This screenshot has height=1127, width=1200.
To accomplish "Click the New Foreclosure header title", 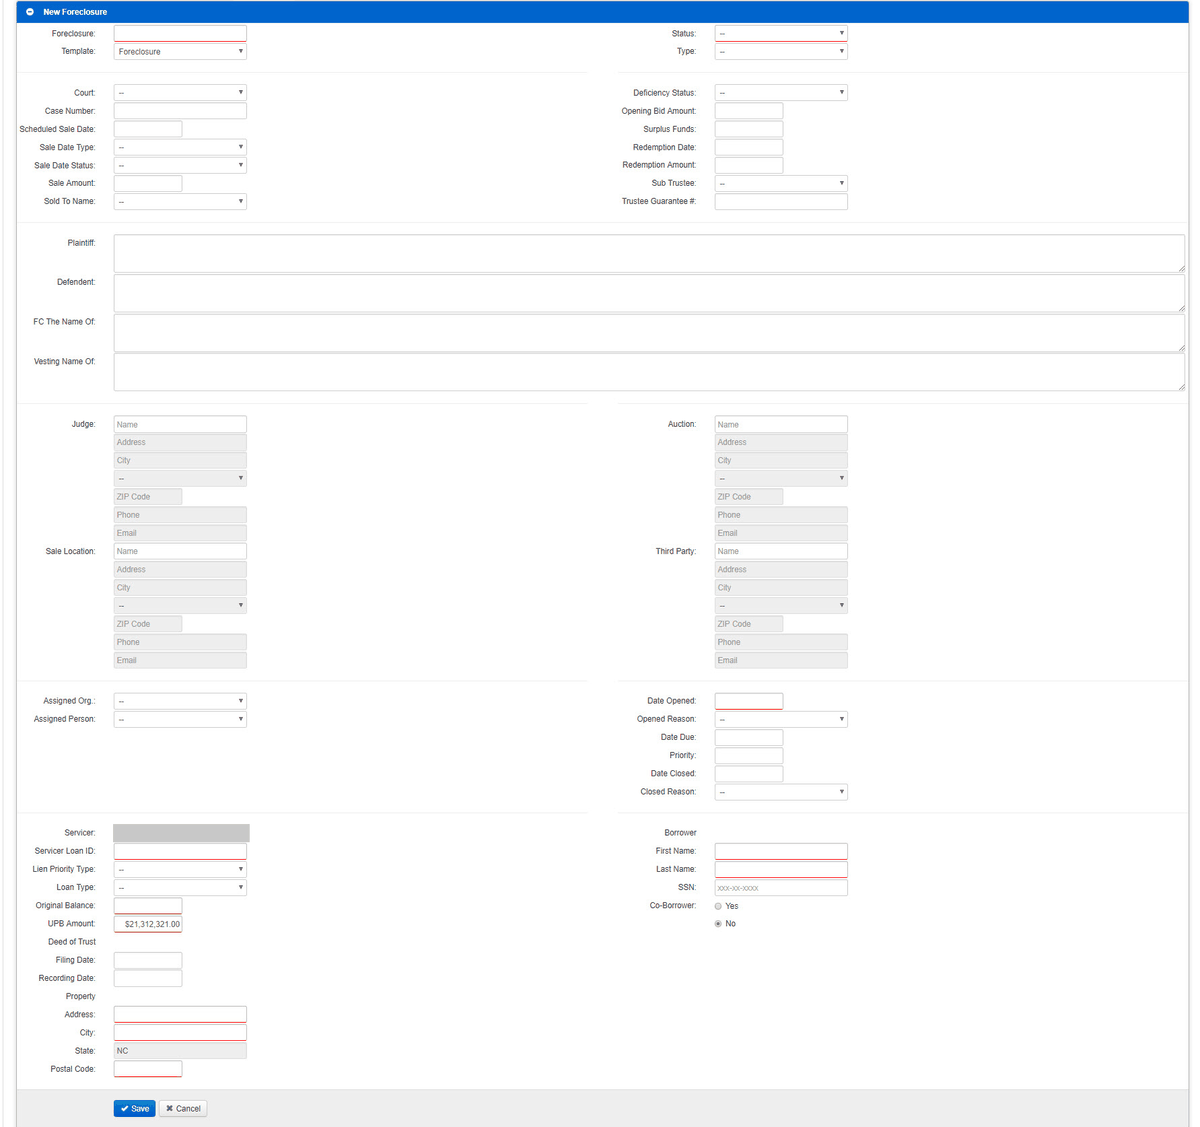I will pos(75,12).
